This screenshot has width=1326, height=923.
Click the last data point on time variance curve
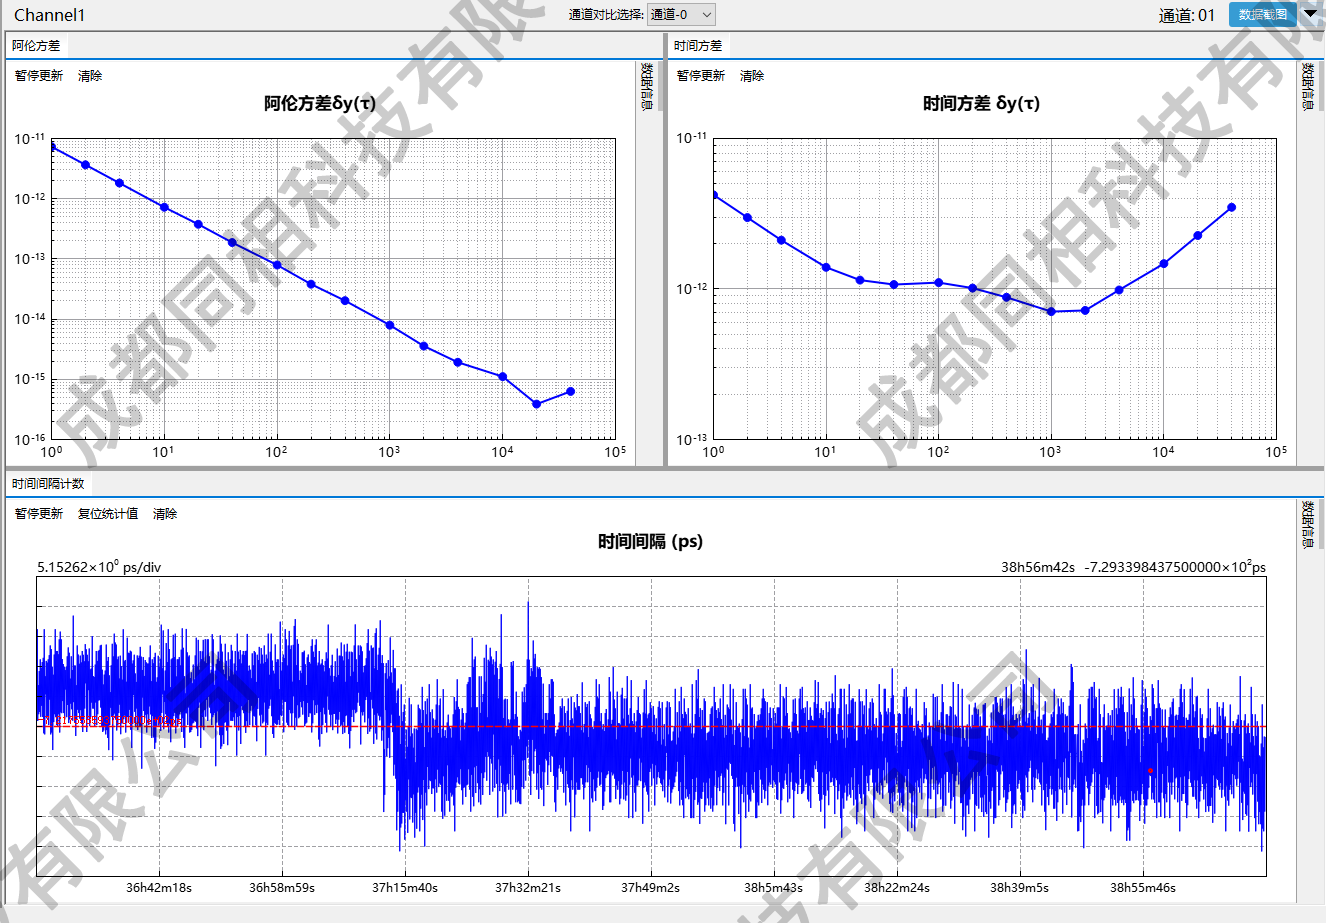point(1231,207)
